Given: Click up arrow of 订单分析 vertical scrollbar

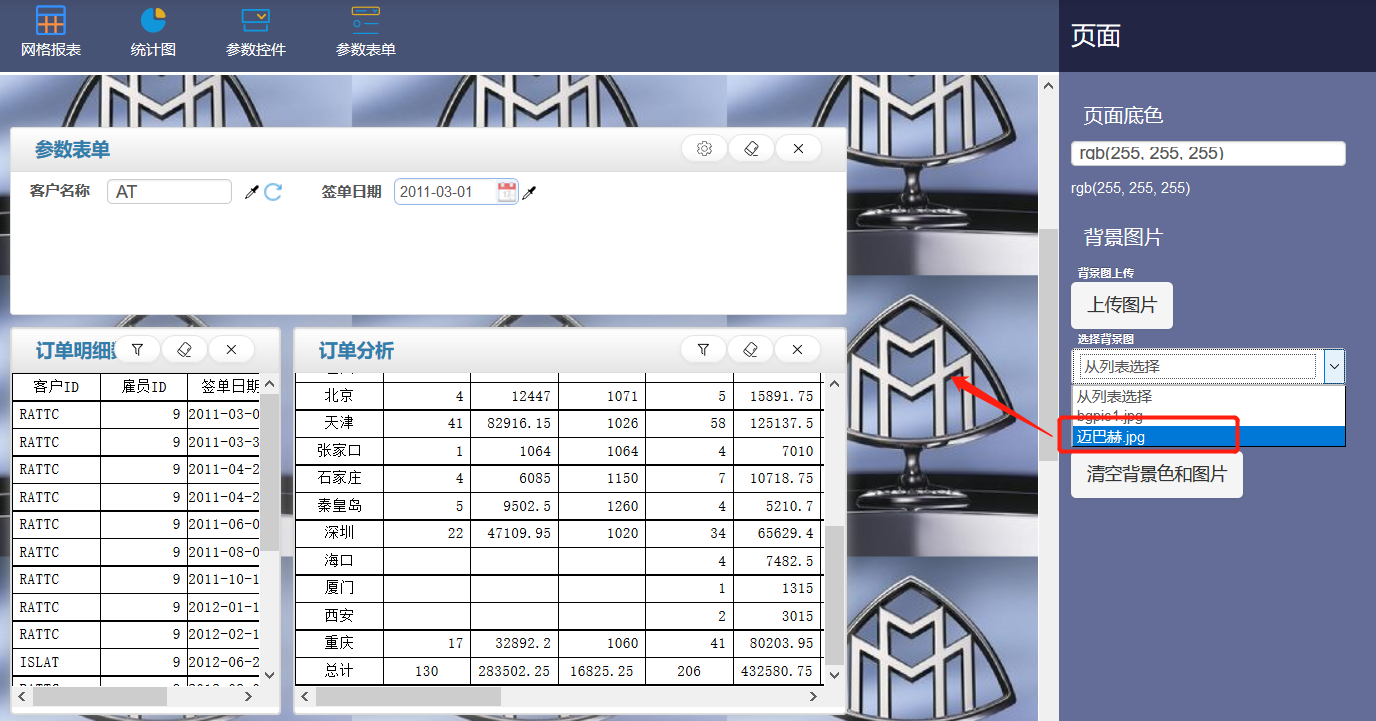Looking at the screenshot, I should point(833,383).
